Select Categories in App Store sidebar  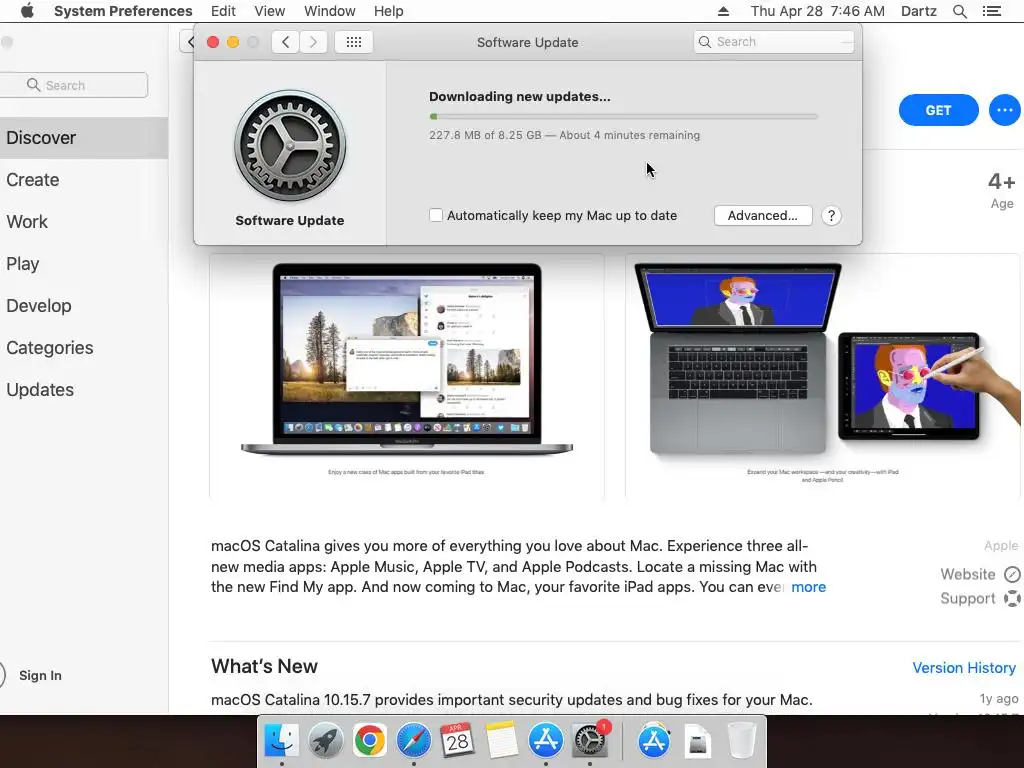84,347
